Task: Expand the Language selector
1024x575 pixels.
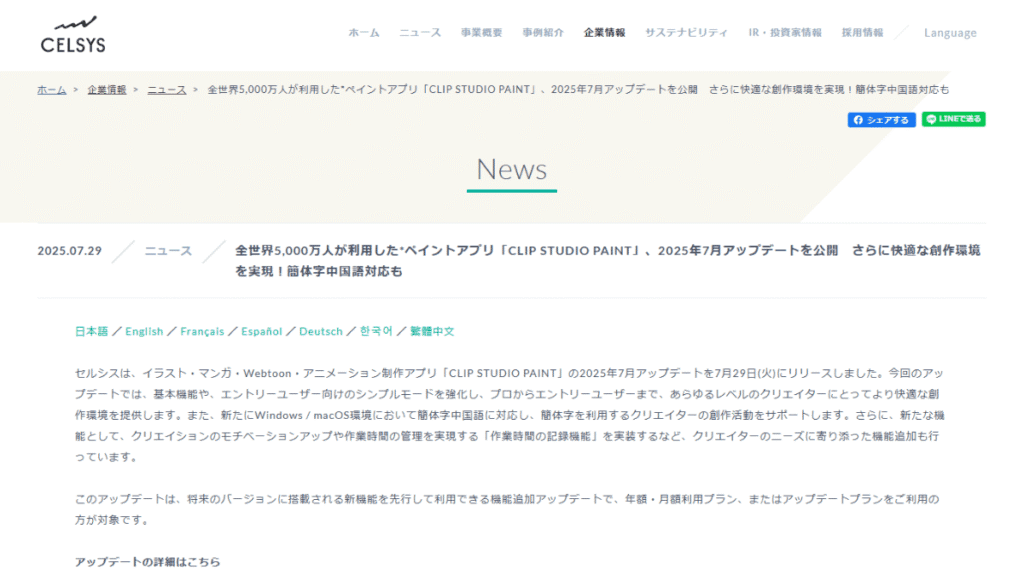Action: pyautogui.click(x=950, y=33)
